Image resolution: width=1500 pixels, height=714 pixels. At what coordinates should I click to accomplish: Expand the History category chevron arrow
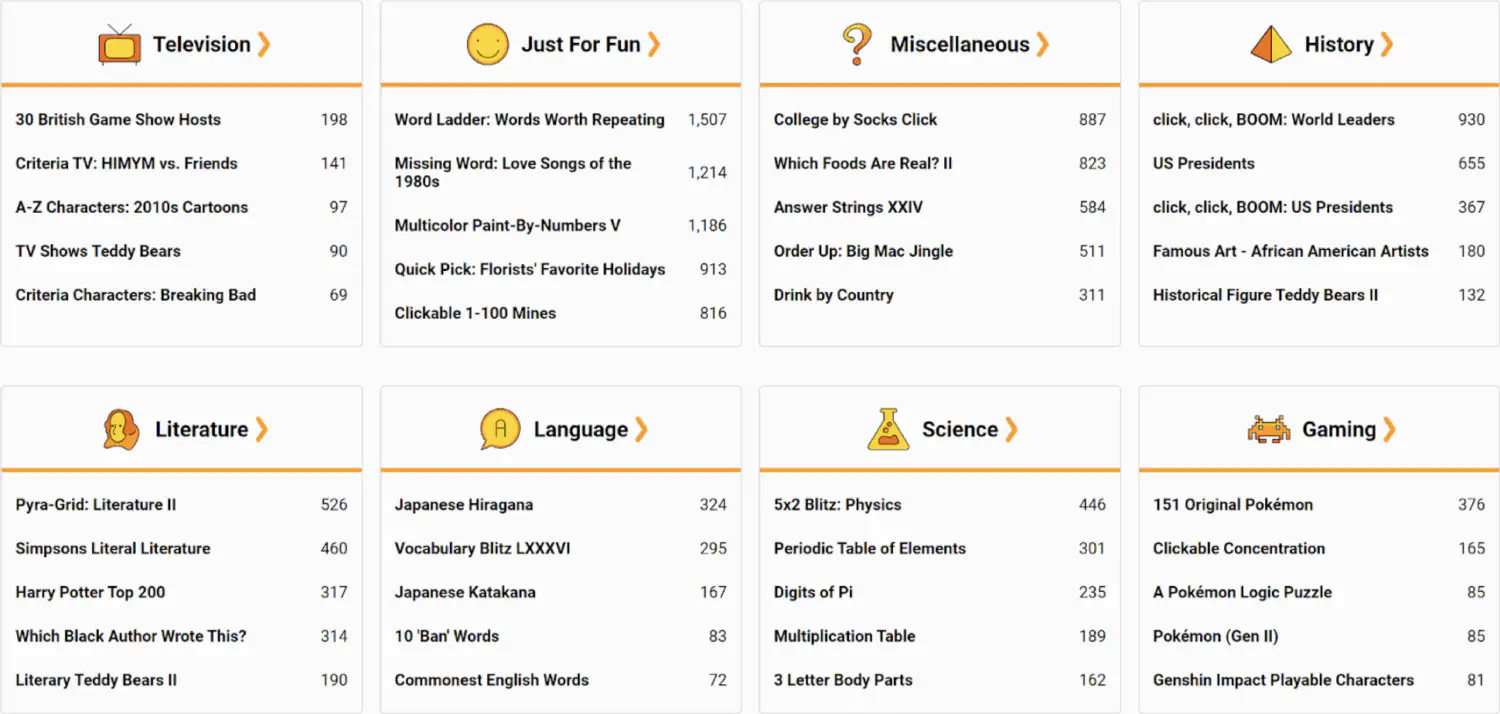(1387, 44)
